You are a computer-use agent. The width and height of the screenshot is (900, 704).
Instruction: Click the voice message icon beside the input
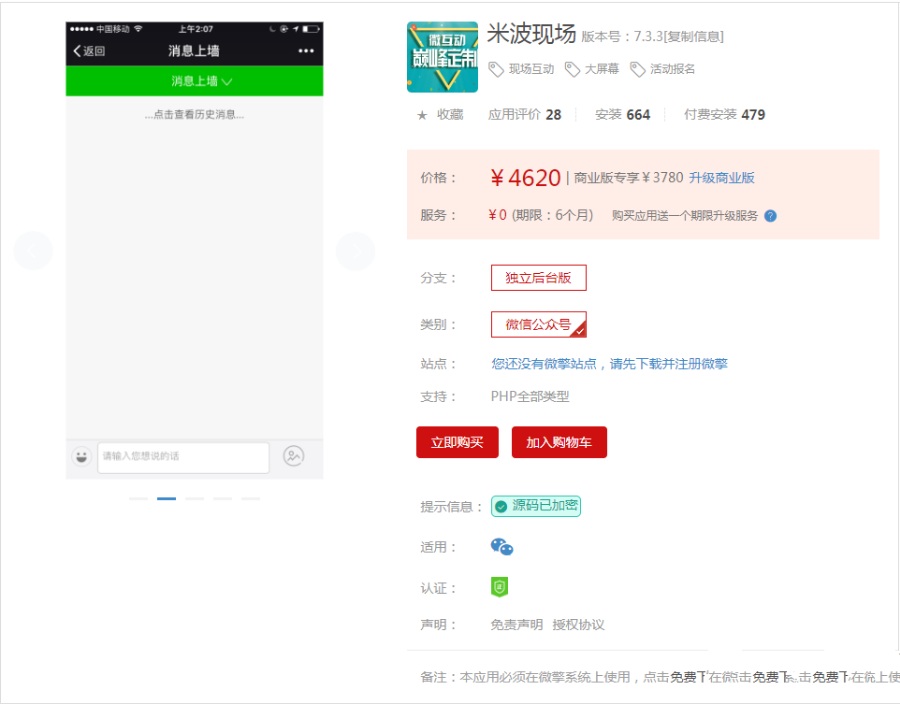pos(294,456)
